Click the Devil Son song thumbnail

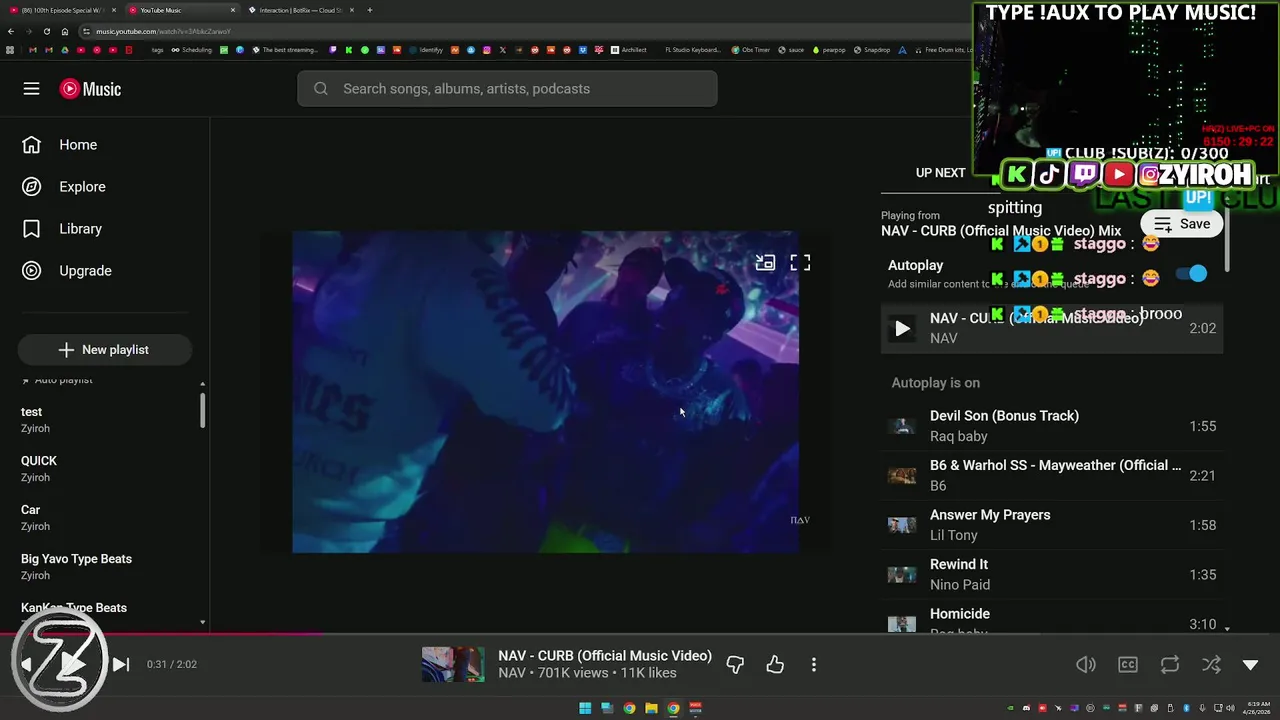click(x=902, y=426)
